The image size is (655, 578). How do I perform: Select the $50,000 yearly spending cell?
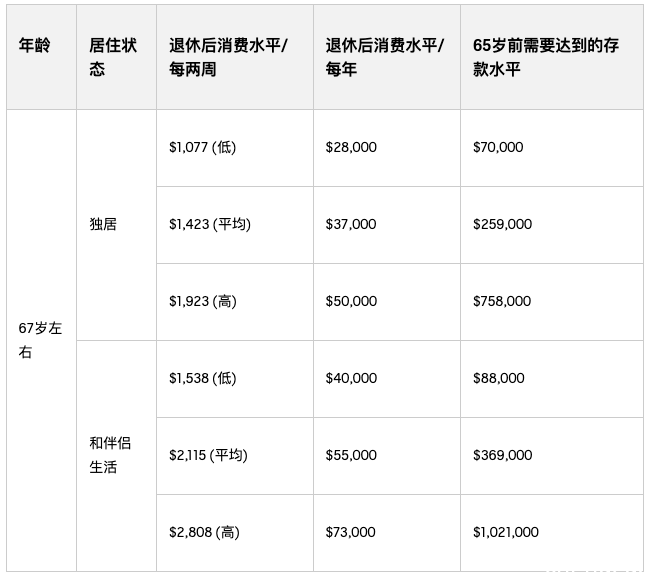[387, 302]
